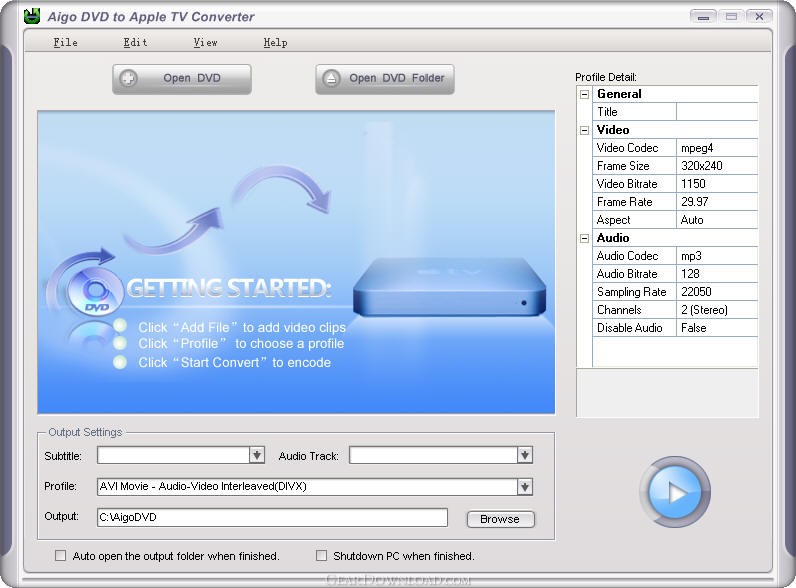Click the eject icon on Open DVD Folder

click(x=331, y=78)
